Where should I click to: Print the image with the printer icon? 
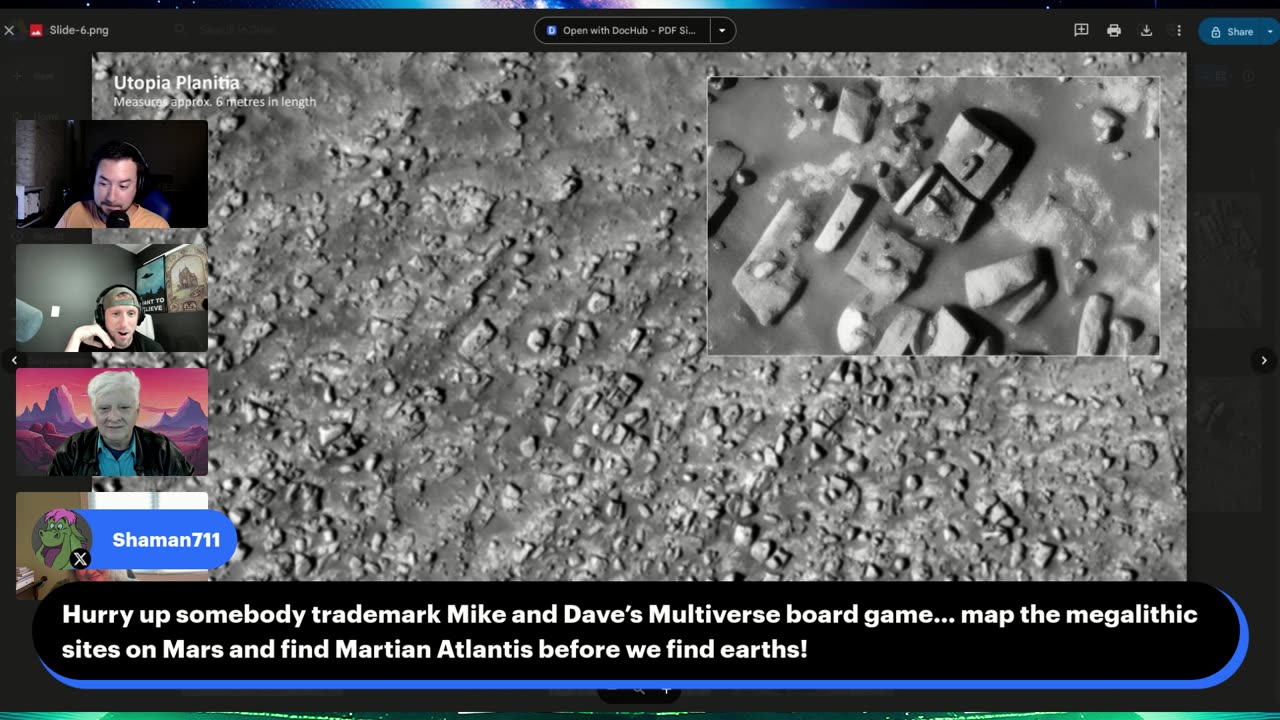point(1114,31)
